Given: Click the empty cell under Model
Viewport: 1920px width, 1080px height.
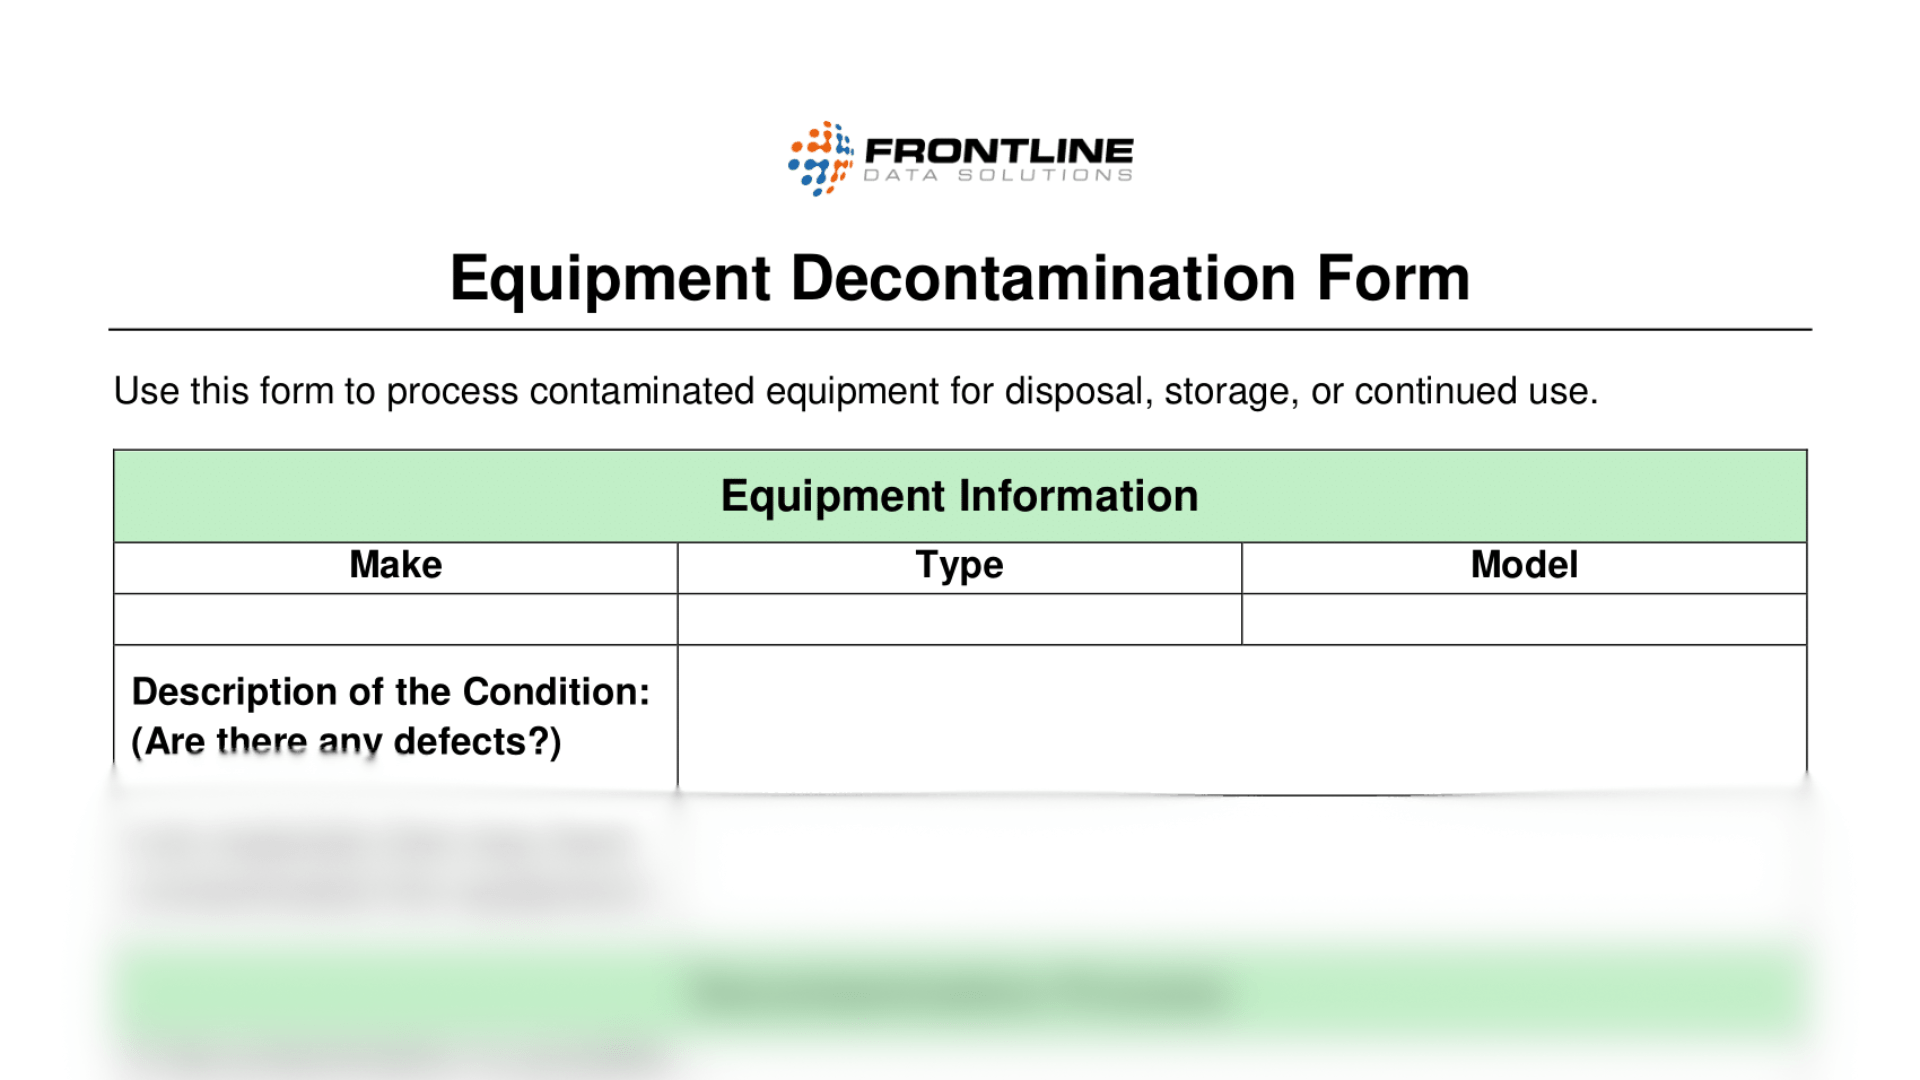Looking at the screenshot, I should pyautogui.click(x=1524, y=619).
